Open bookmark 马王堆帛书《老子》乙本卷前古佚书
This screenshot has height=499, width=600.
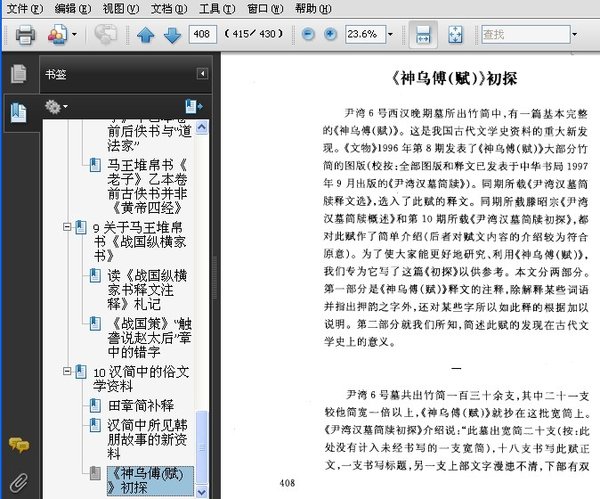pyautogui.click(x=147, y=186)
